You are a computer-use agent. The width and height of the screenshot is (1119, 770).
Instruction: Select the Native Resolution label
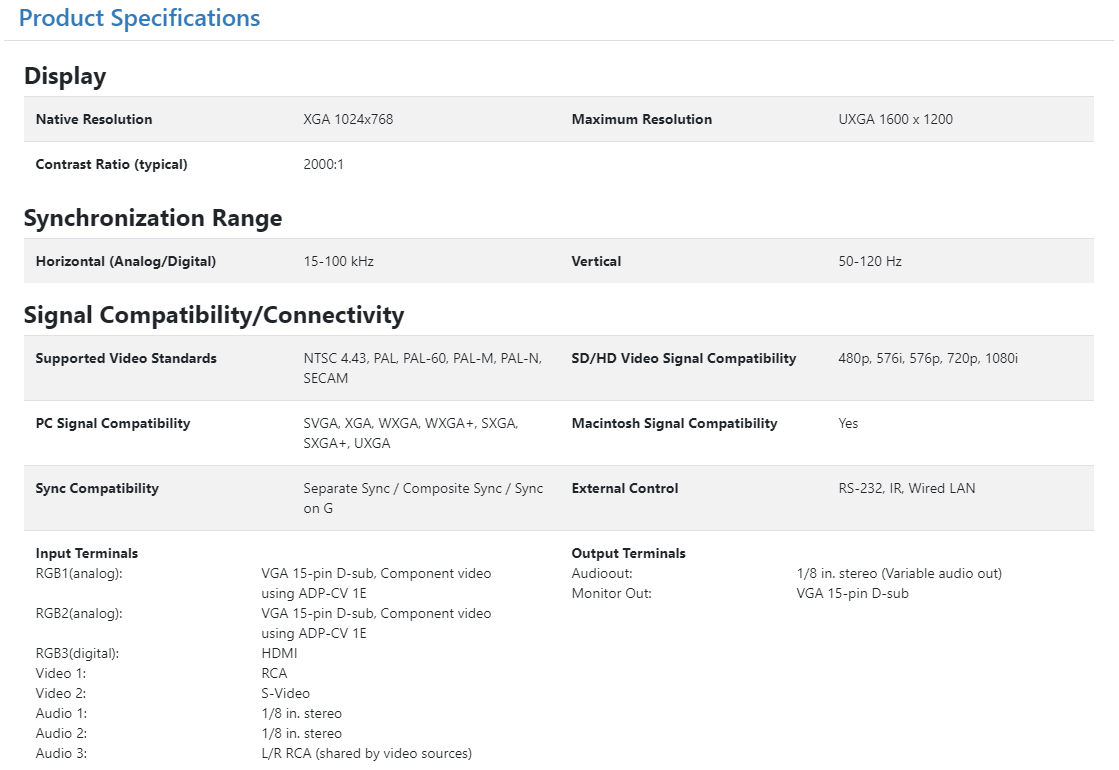[x=94, y=119]
